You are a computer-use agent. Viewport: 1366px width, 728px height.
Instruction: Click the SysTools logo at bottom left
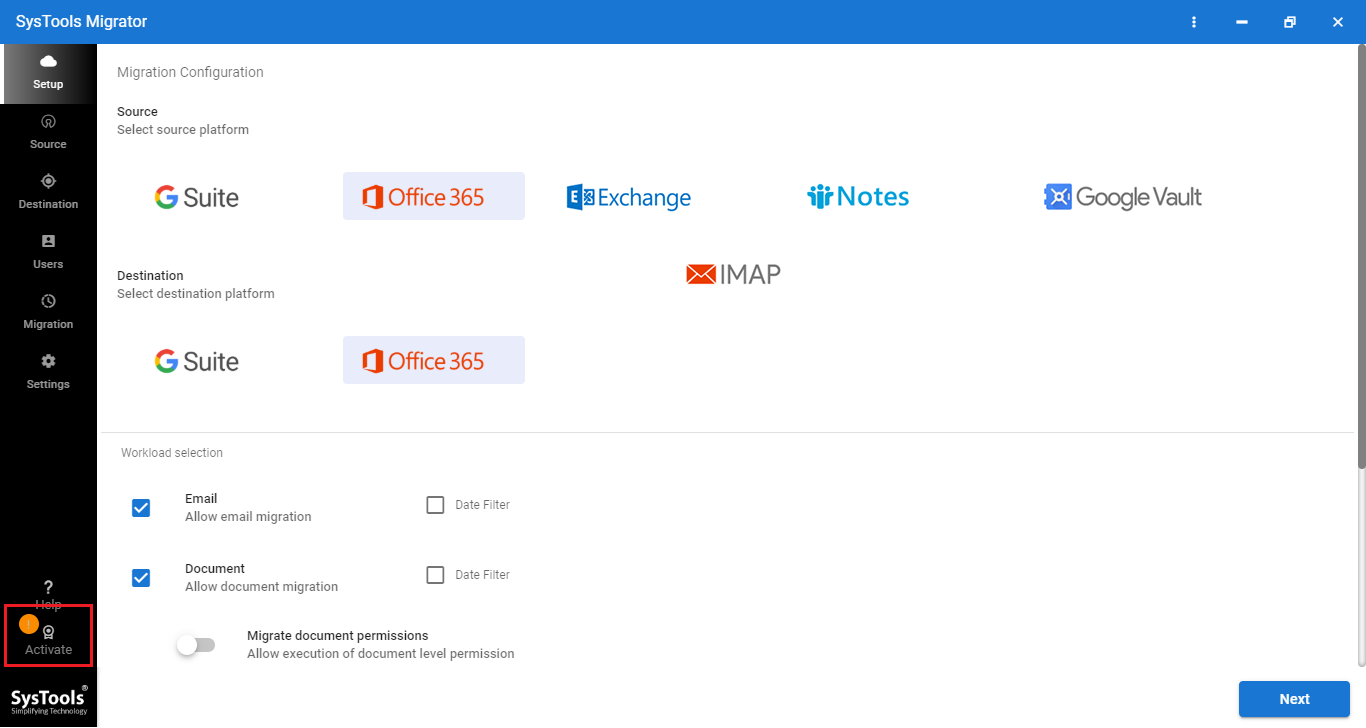click(x=48, y=699)
